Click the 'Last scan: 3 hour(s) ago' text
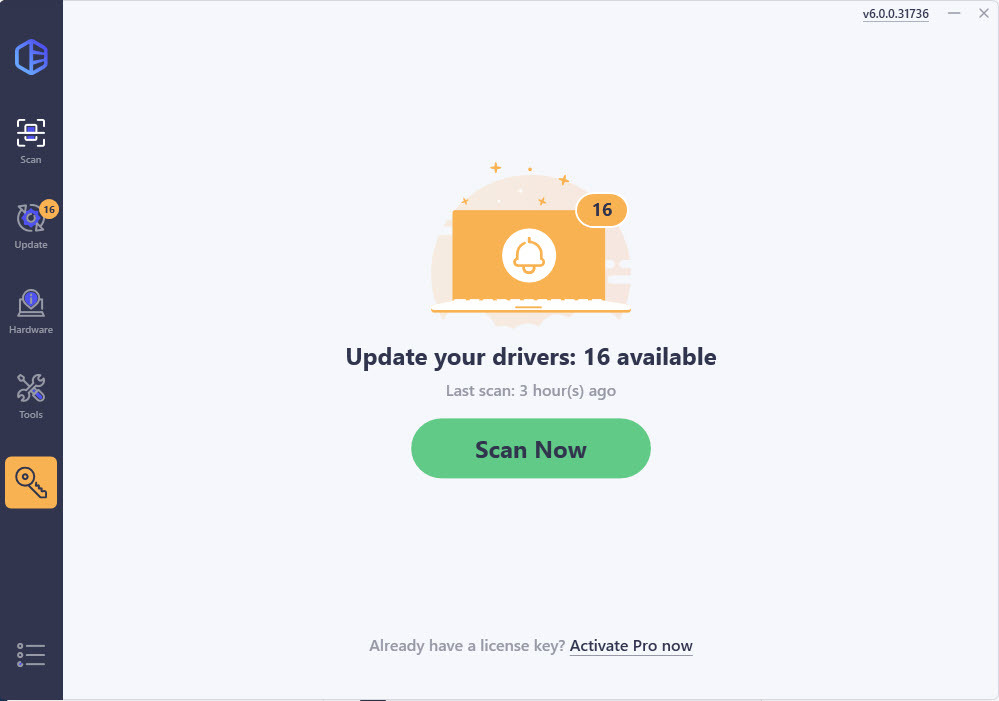Viewport: 999px width, 701px height. [x=531, y=391]
